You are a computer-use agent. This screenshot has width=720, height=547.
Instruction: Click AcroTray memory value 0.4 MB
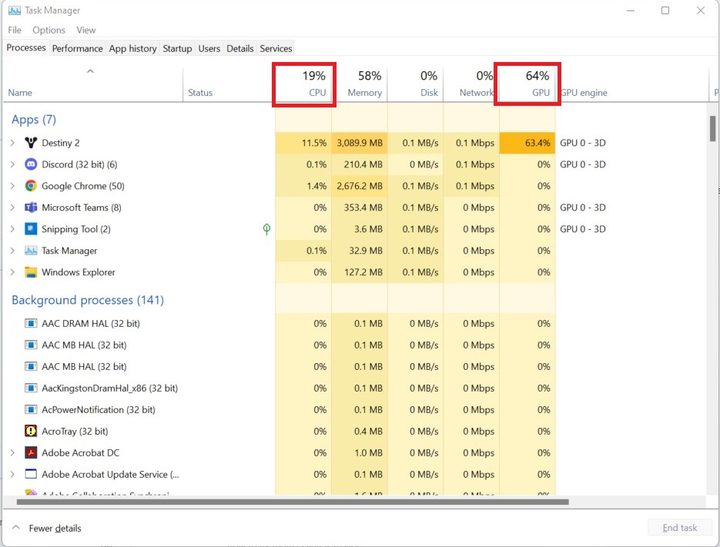368,431
